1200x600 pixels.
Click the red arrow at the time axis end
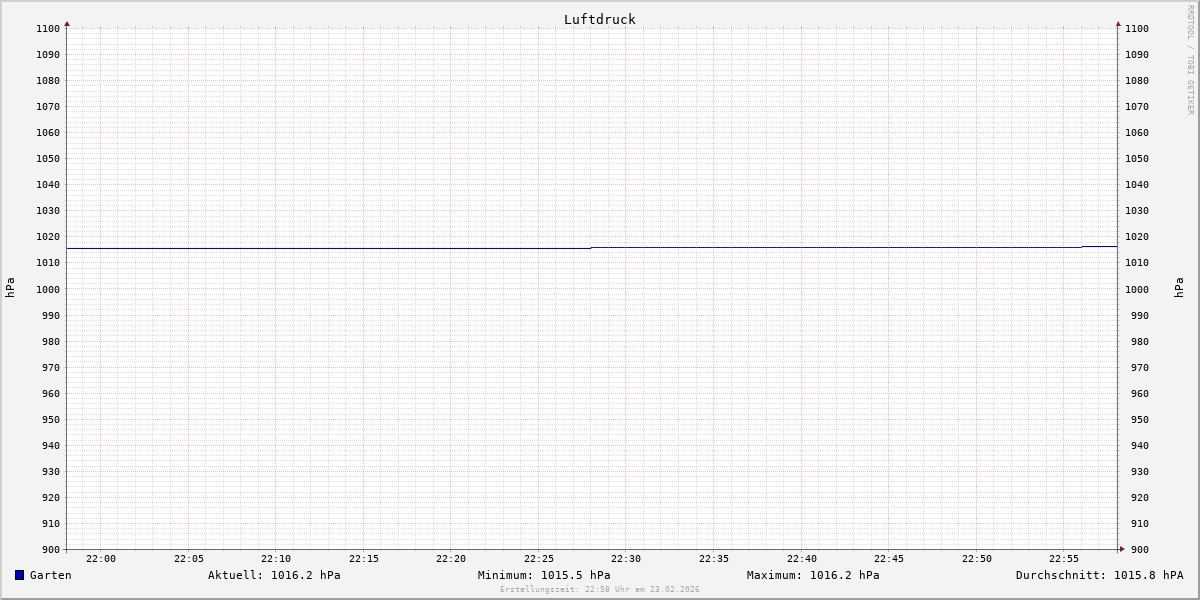1122,549
